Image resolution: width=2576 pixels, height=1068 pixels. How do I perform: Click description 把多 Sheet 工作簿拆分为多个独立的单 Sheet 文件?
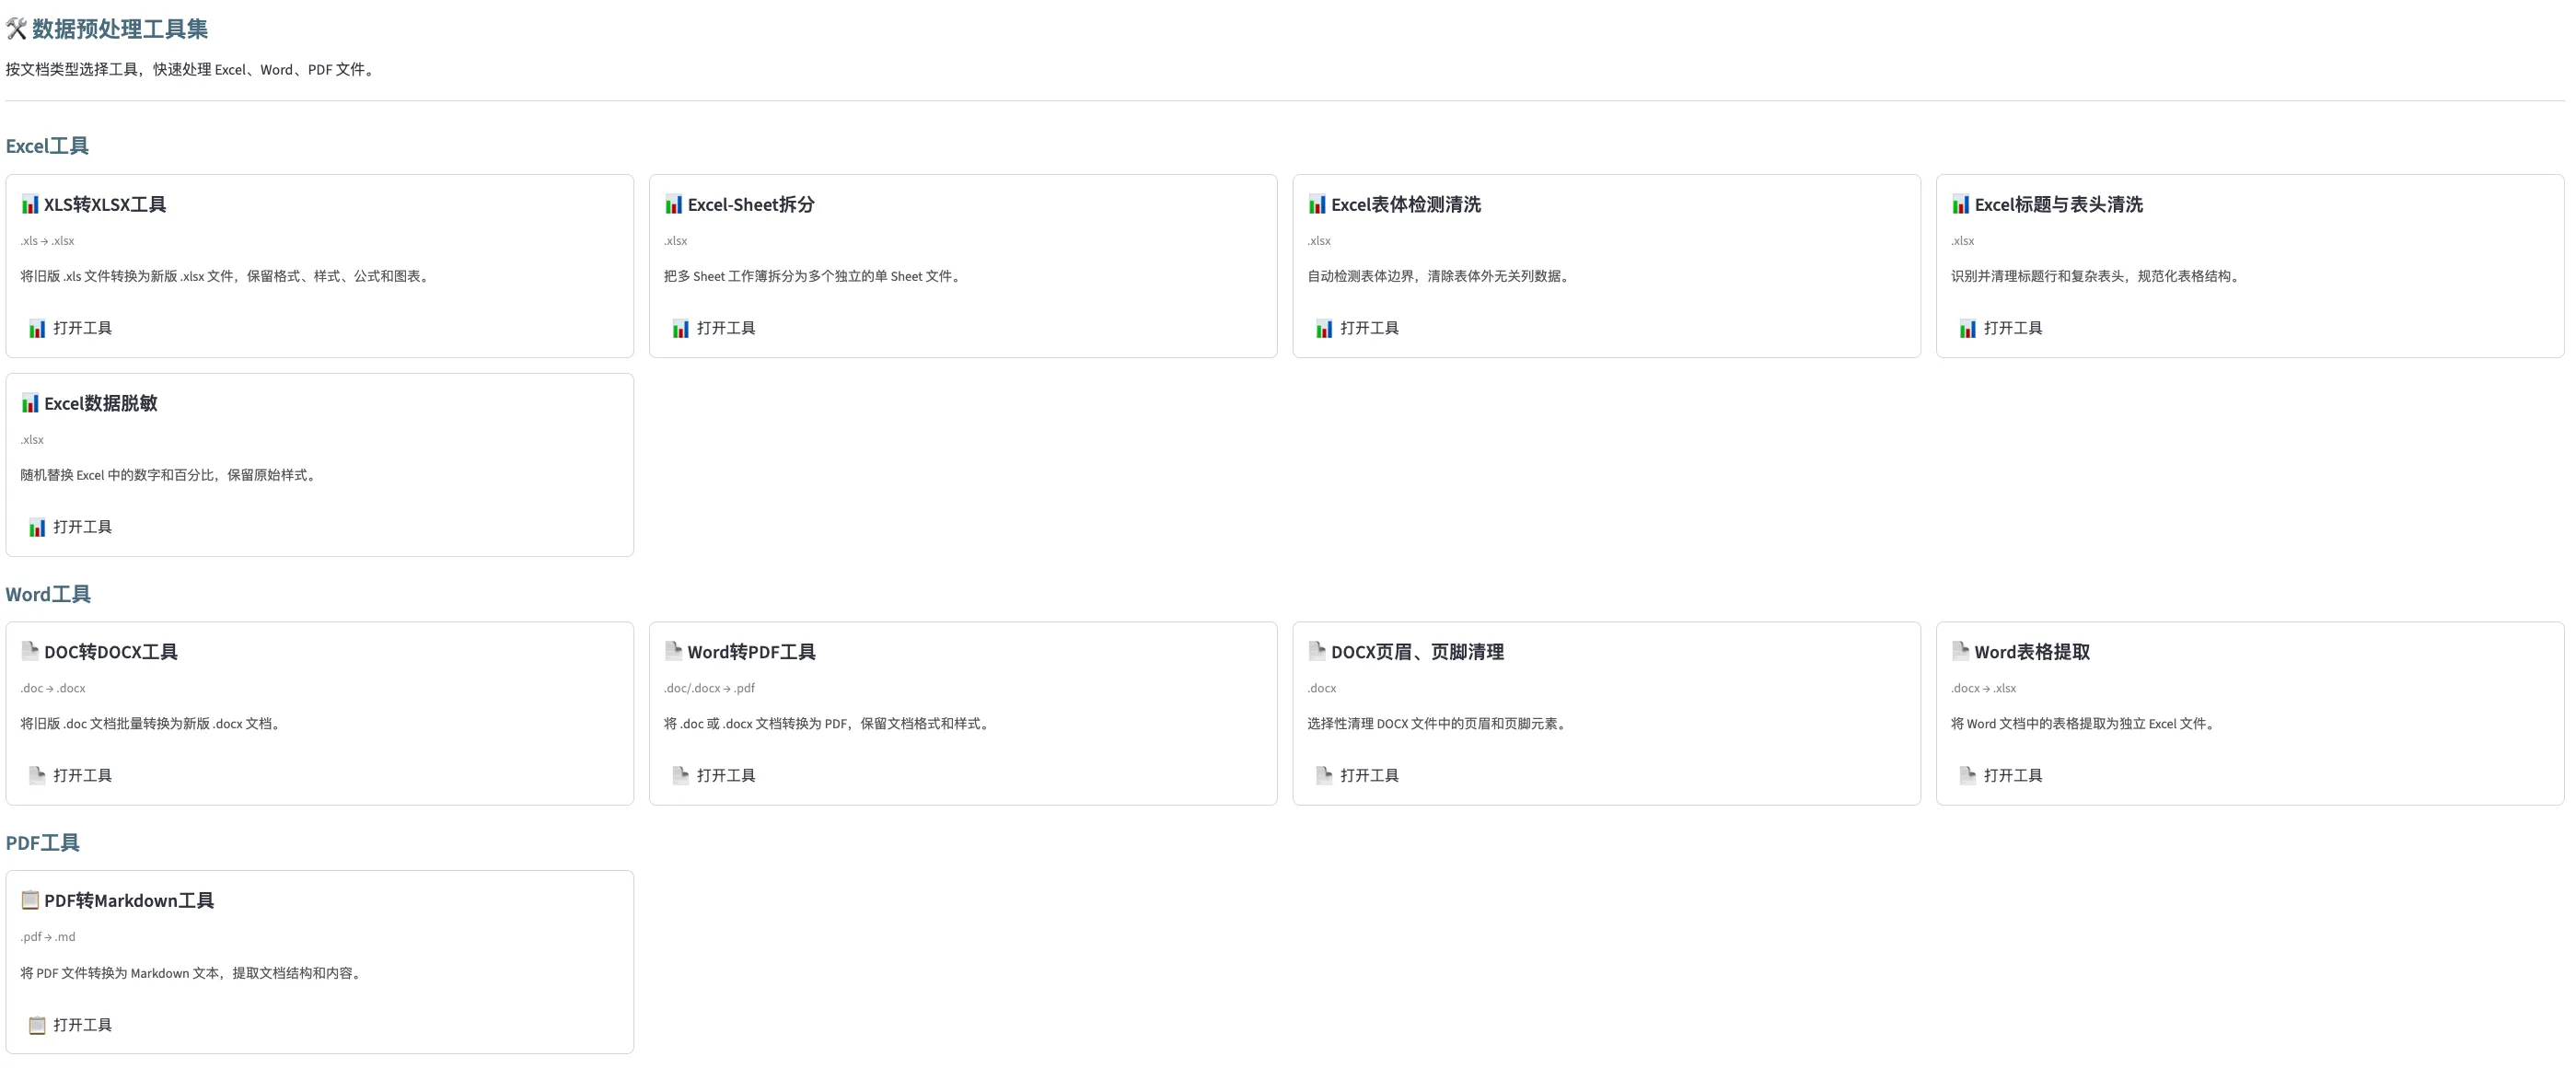coord(814,276)
